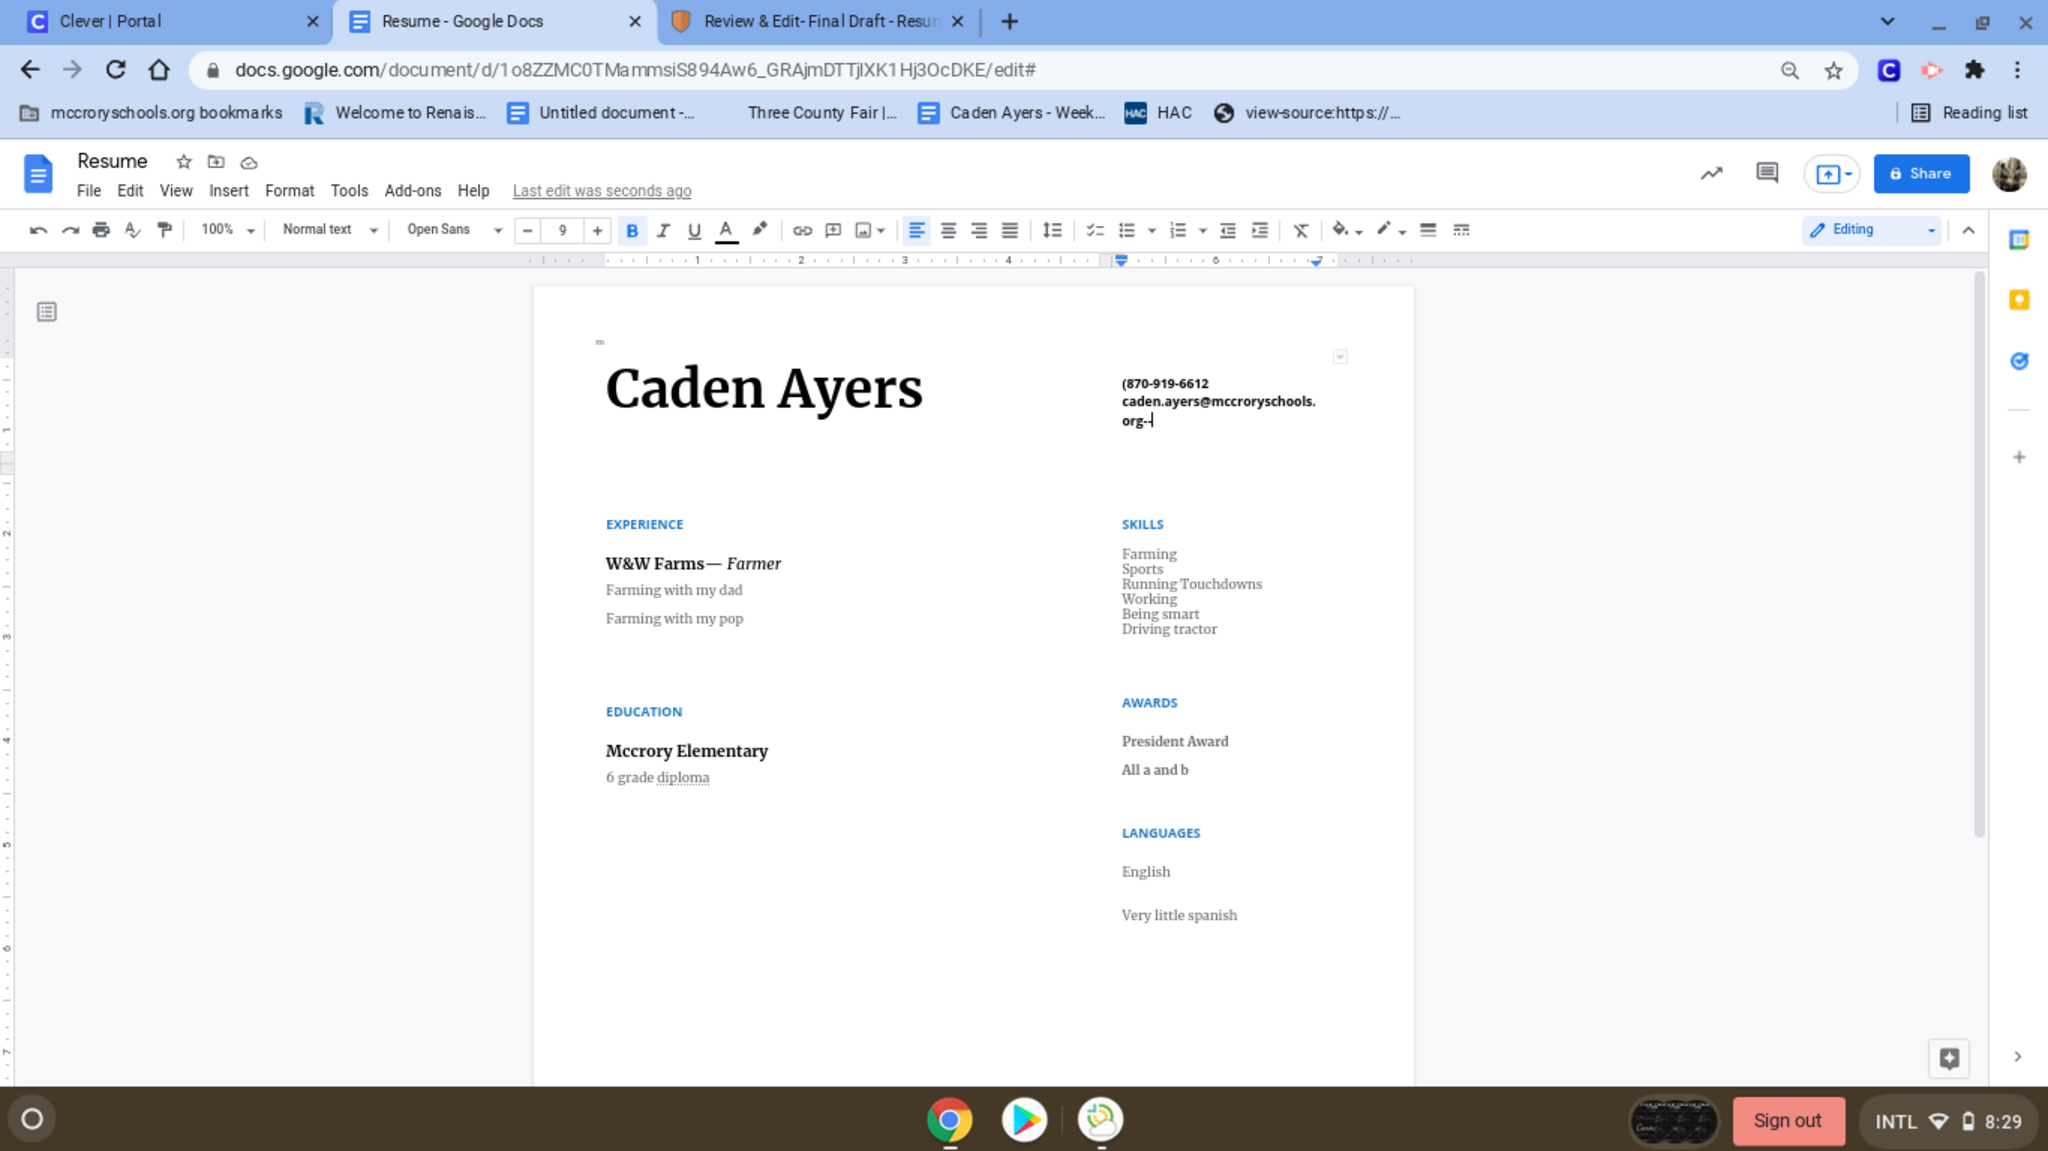The image size is (2048, 1151).
Task: Open the last edit history link
Action: point(602,190)
